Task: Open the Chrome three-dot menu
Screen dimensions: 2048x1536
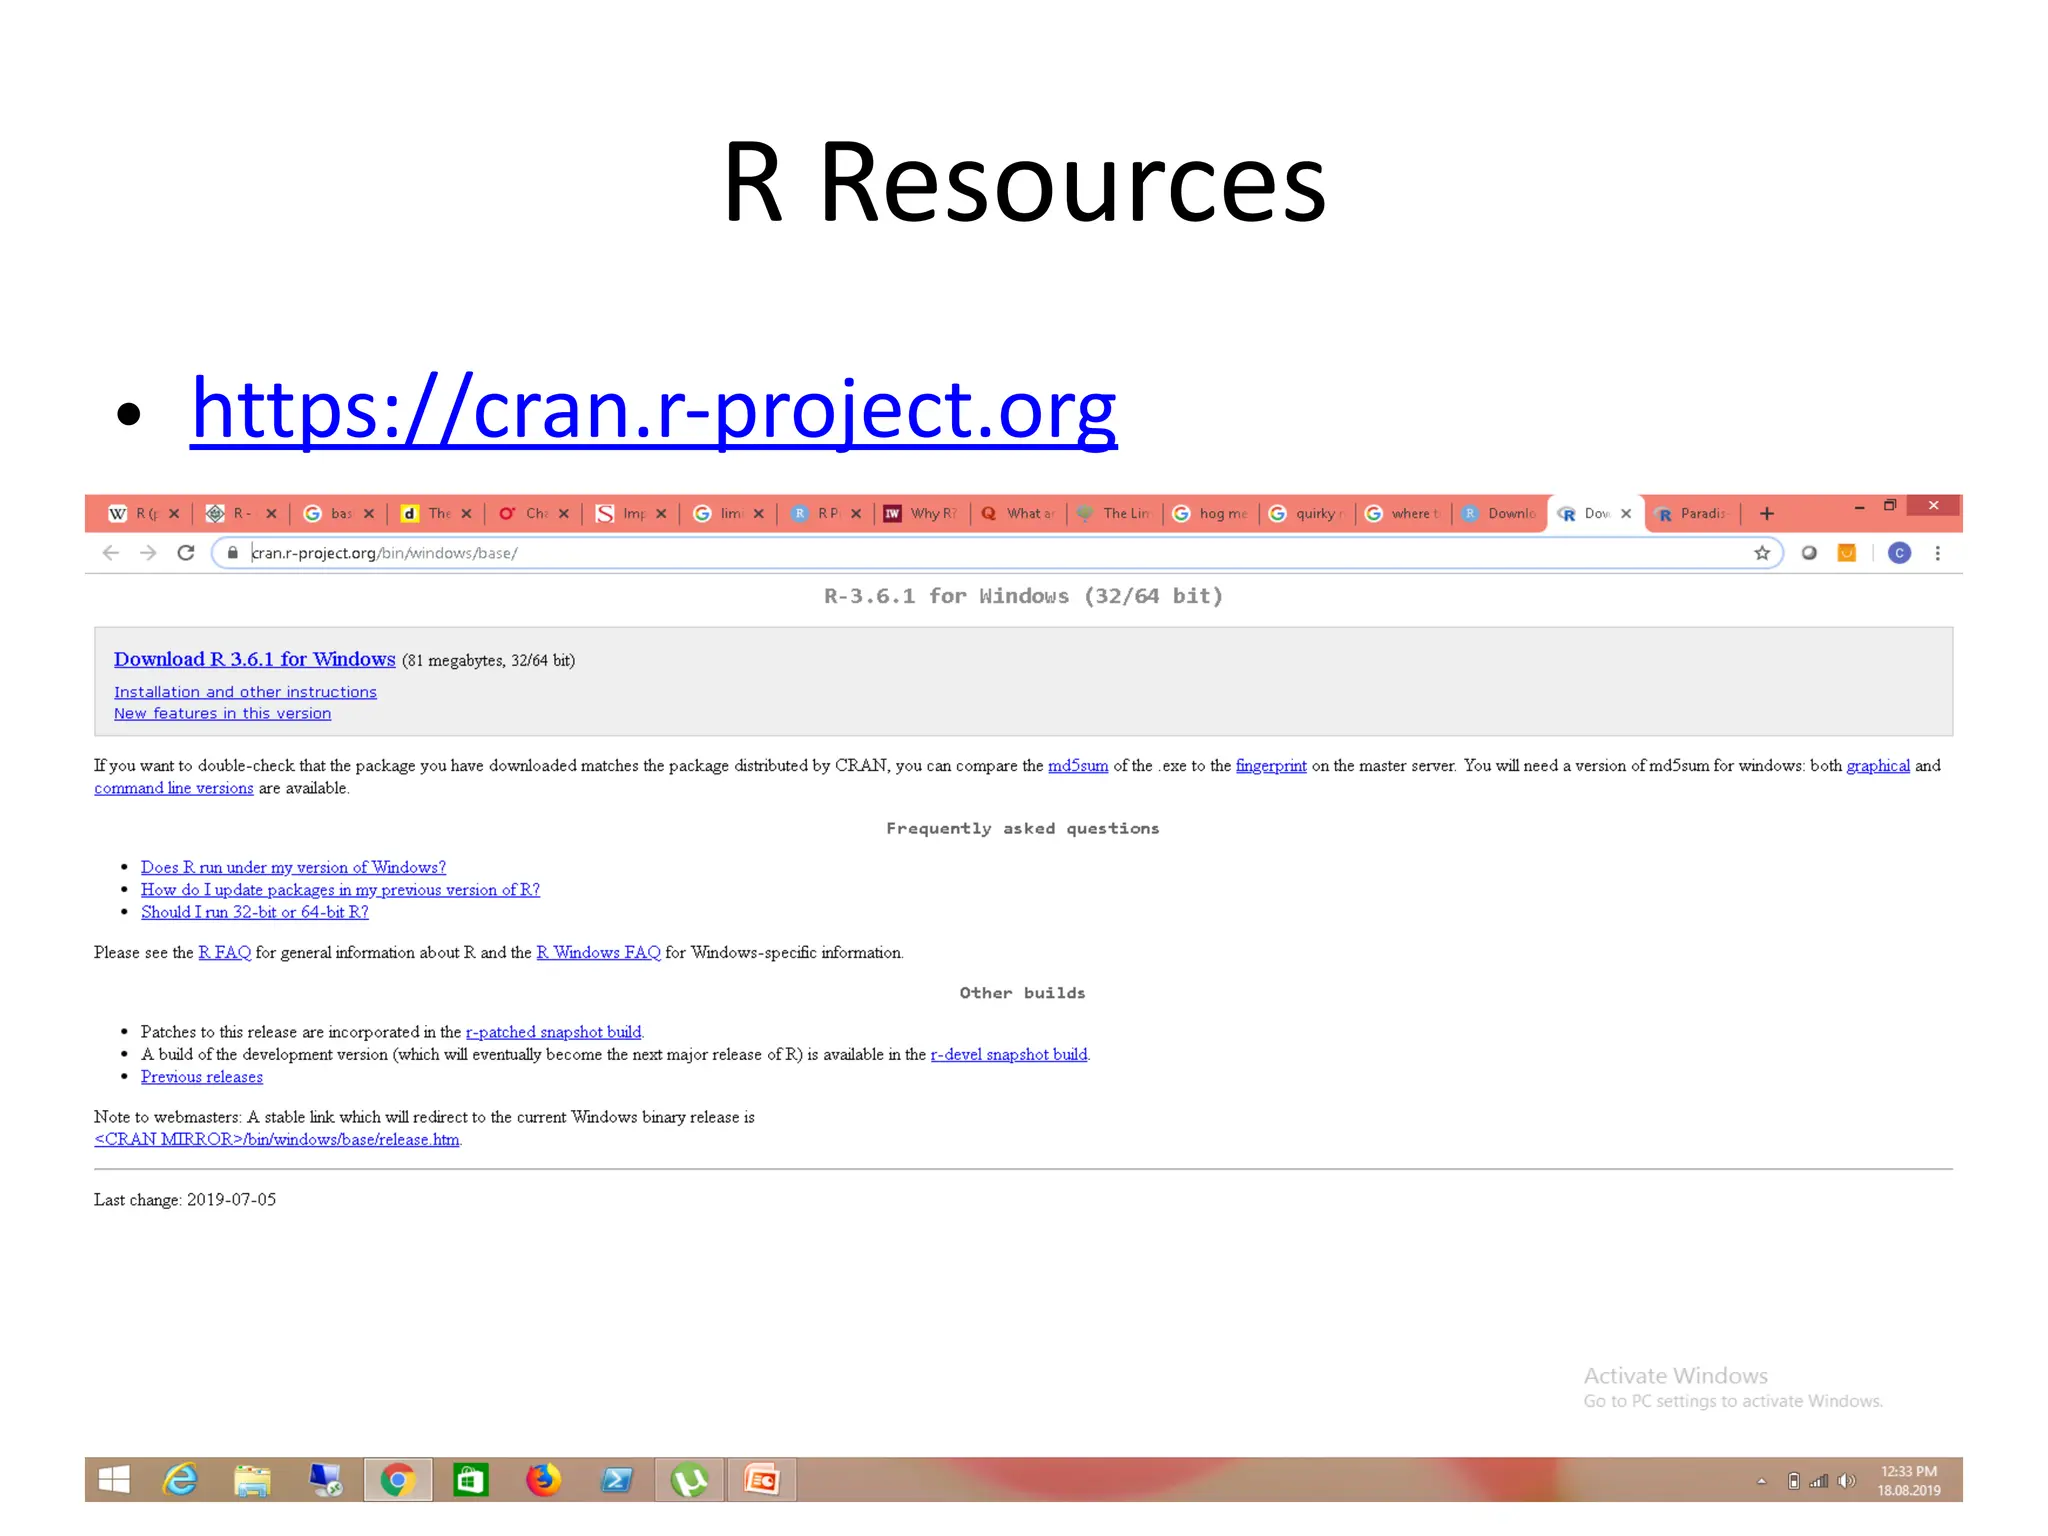Action: coord(1937,553)
